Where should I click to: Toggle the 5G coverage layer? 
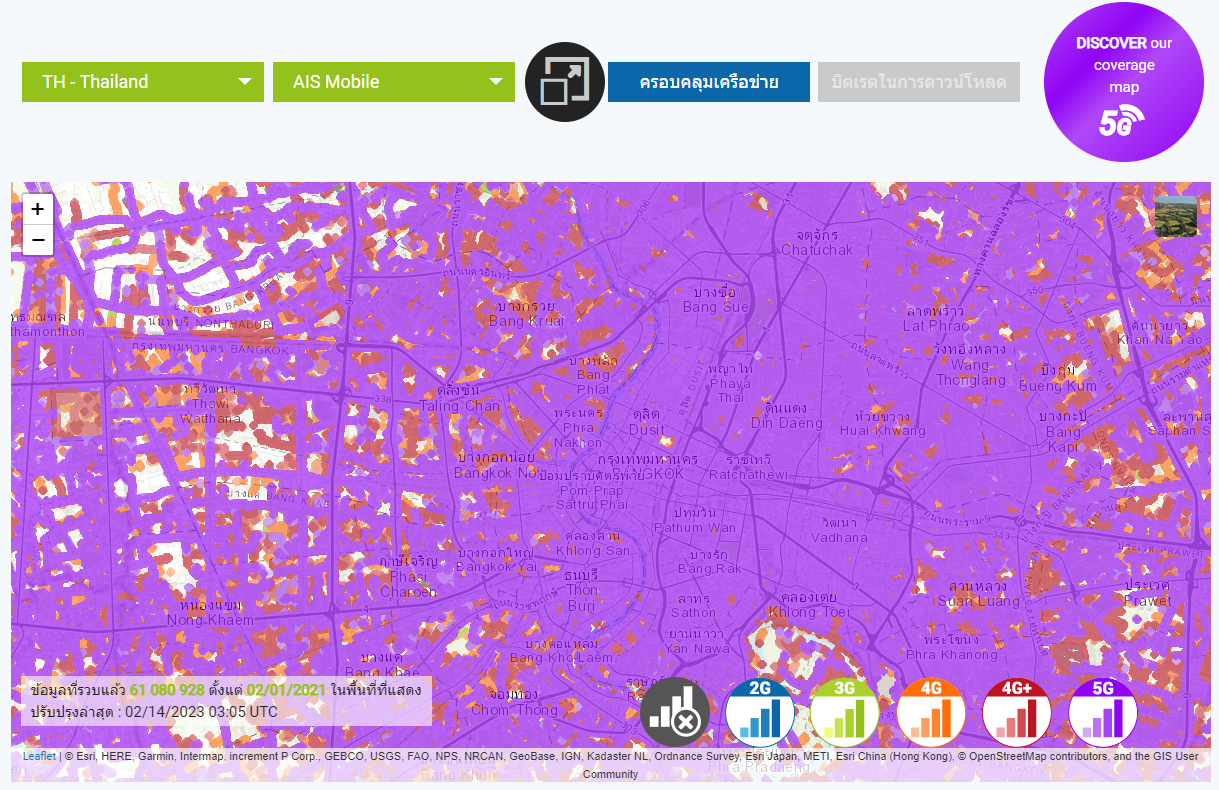tap(1103, 713)
